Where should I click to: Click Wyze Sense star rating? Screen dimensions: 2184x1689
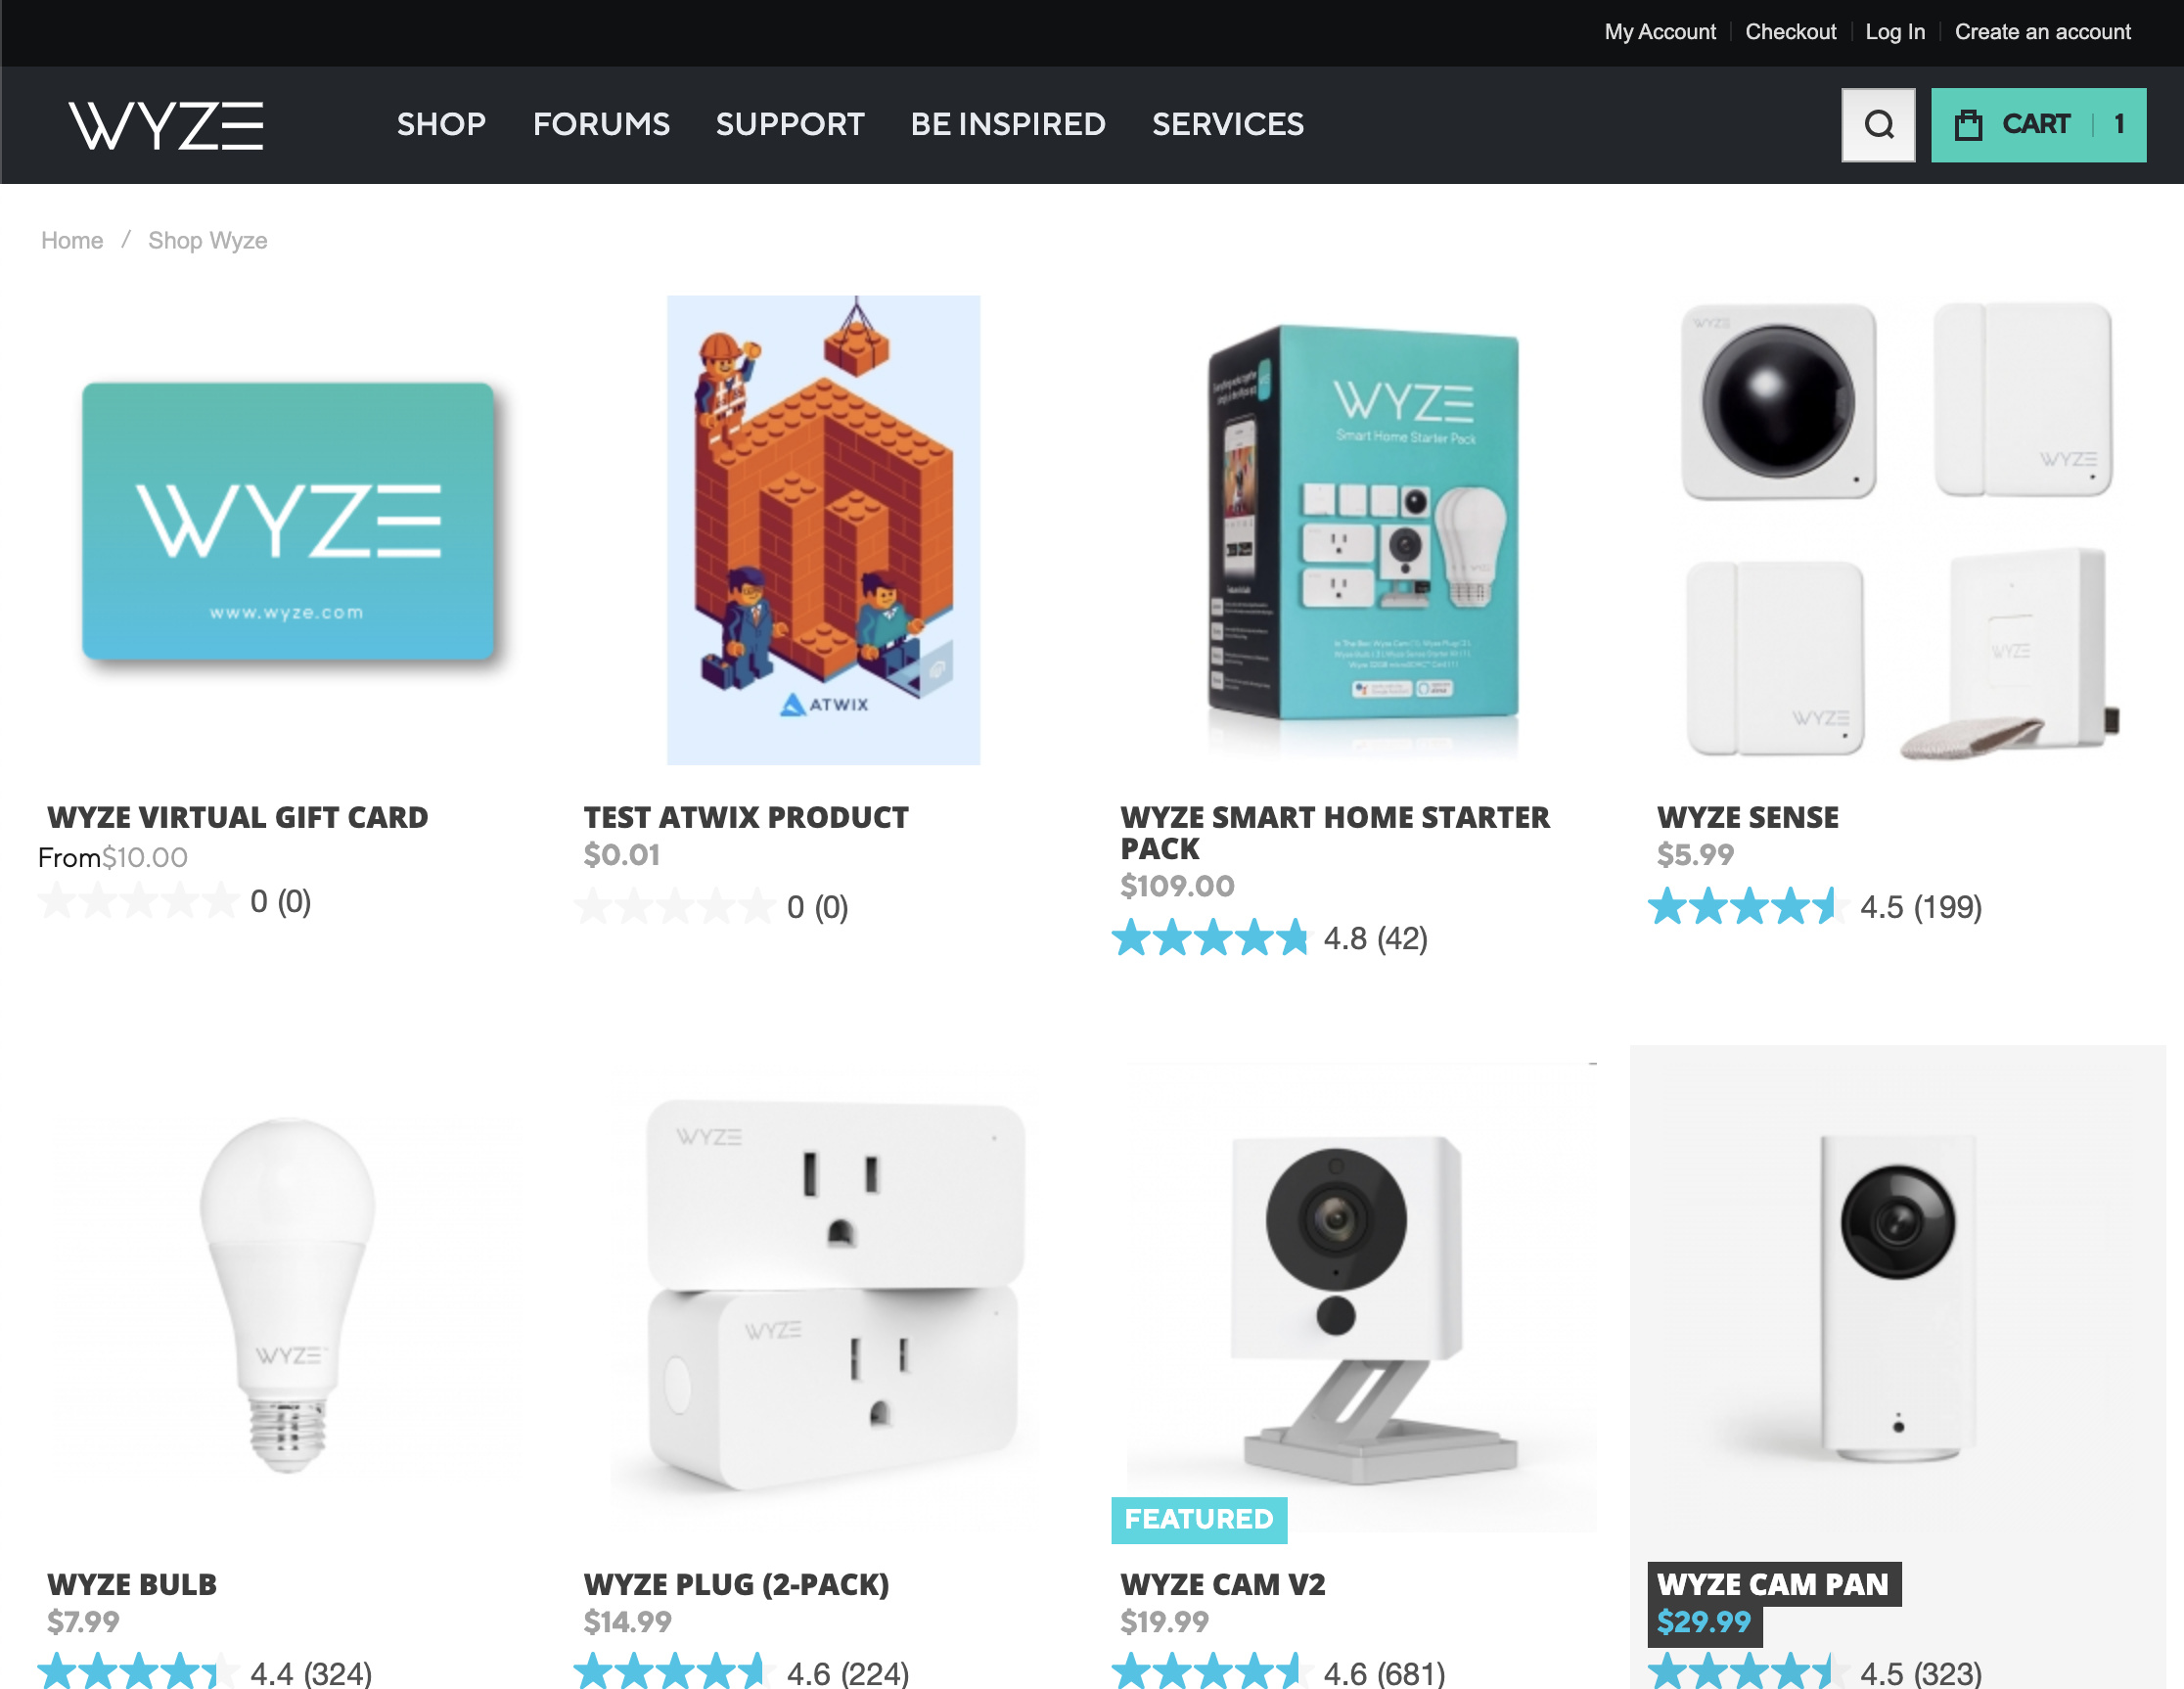tap(1745, 907)
